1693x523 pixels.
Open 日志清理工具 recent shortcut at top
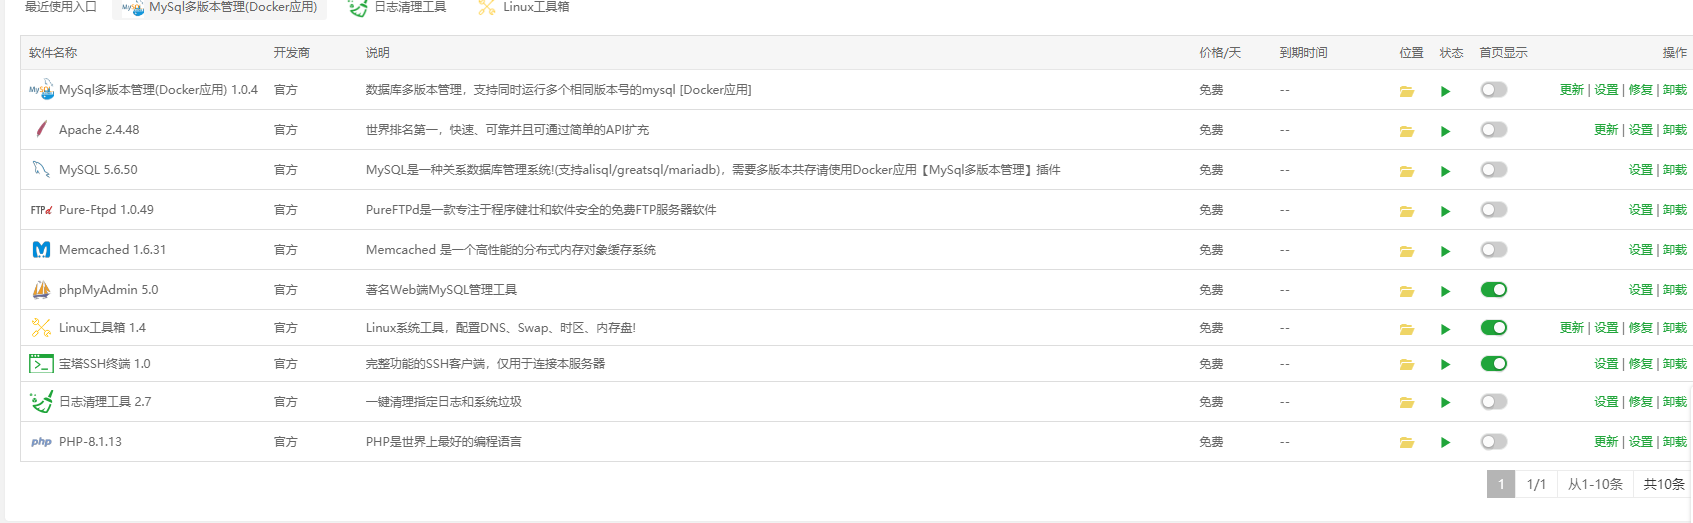(397, 7)
